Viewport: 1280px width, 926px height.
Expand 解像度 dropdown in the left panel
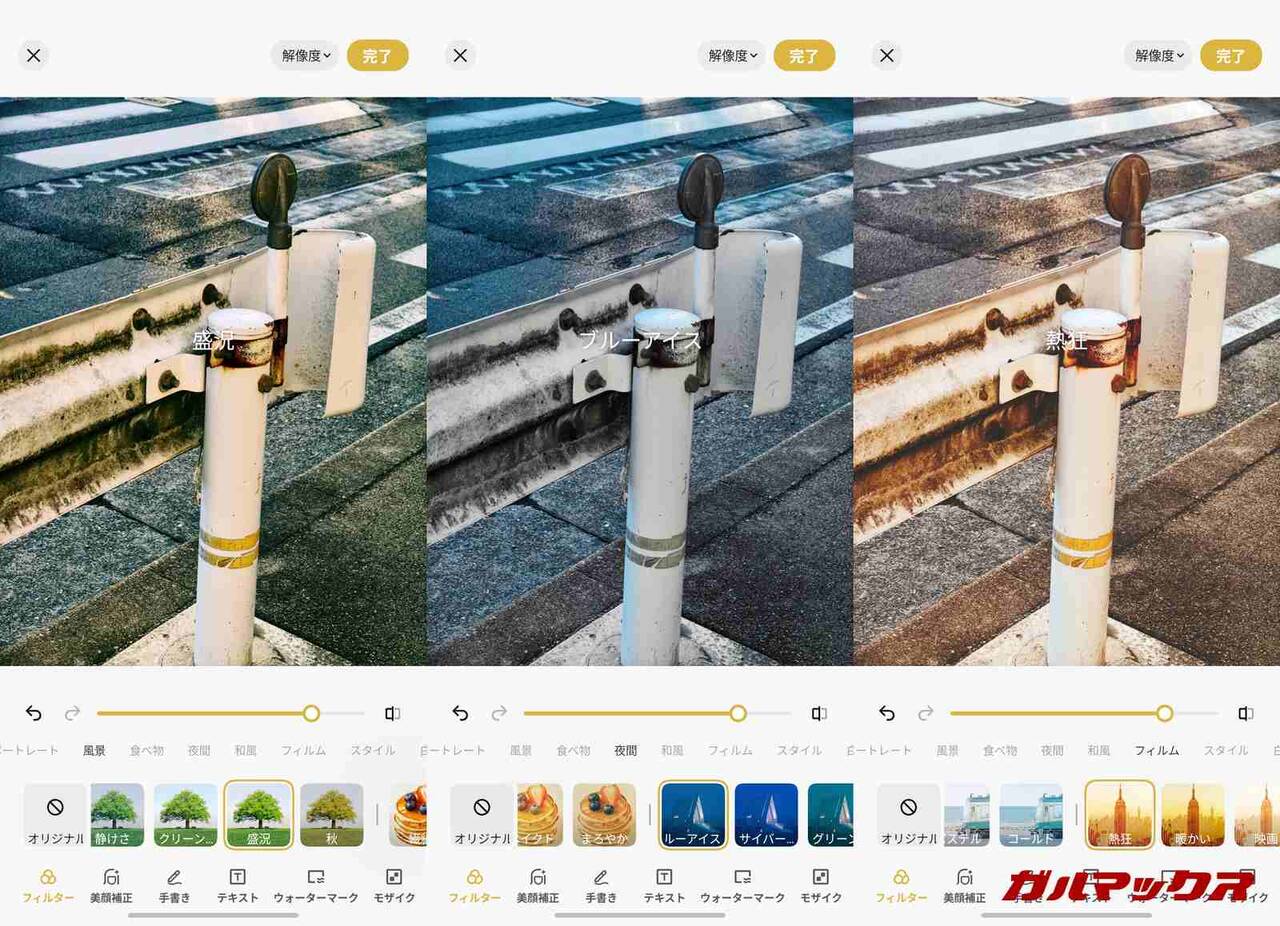(x=305, y=56)
